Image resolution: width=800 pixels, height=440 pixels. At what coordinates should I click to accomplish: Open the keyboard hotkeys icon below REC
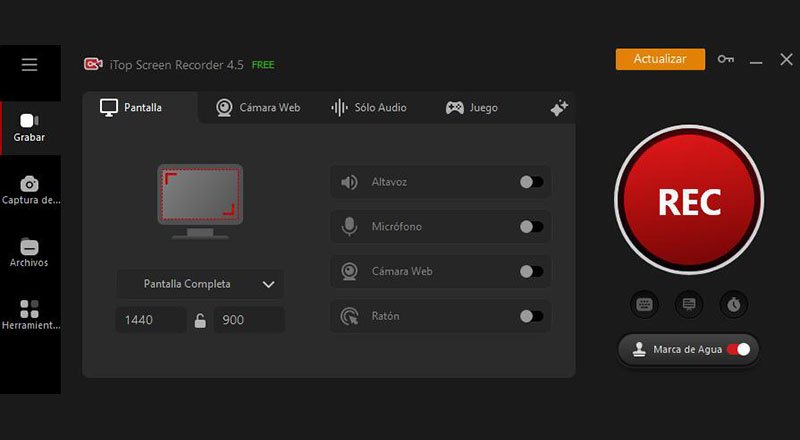click(644, 304)
